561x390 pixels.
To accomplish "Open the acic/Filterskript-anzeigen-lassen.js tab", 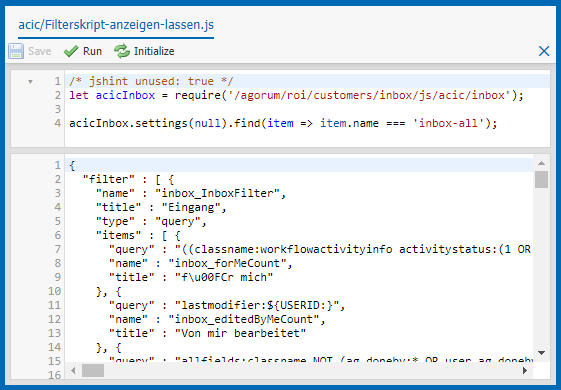I will [116, 25].
